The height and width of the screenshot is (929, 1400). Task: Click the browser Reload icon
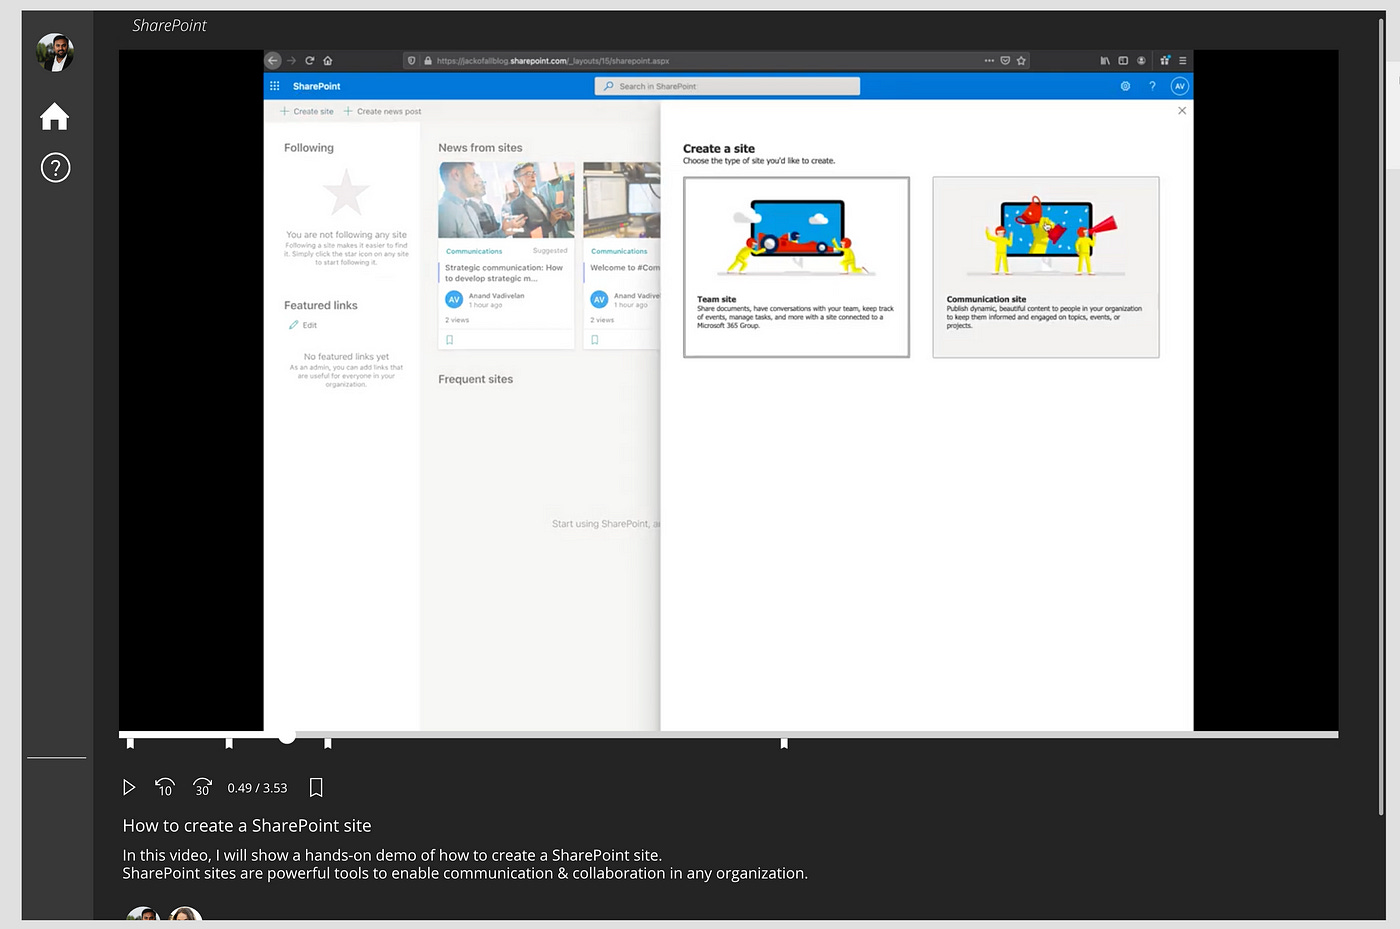click(310, 60)
